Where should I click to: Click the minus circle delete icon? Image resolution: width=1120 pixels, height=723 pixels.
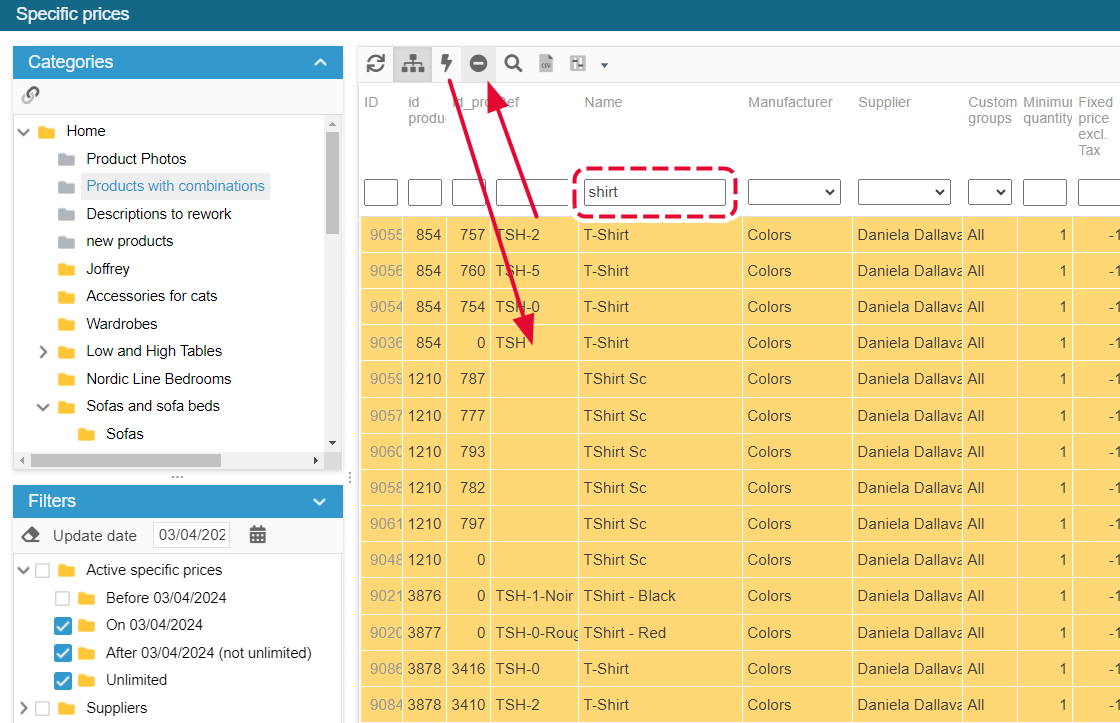point(478,64)
